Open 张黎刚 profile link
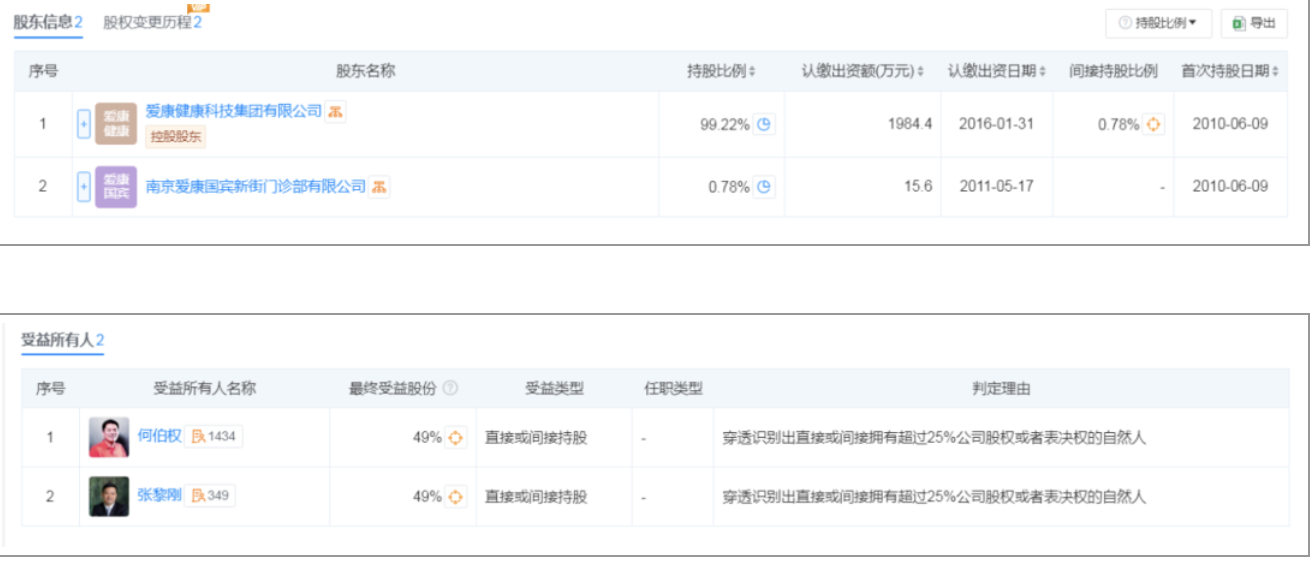This screenshot has width=1312, height=562. coord(160,495)
